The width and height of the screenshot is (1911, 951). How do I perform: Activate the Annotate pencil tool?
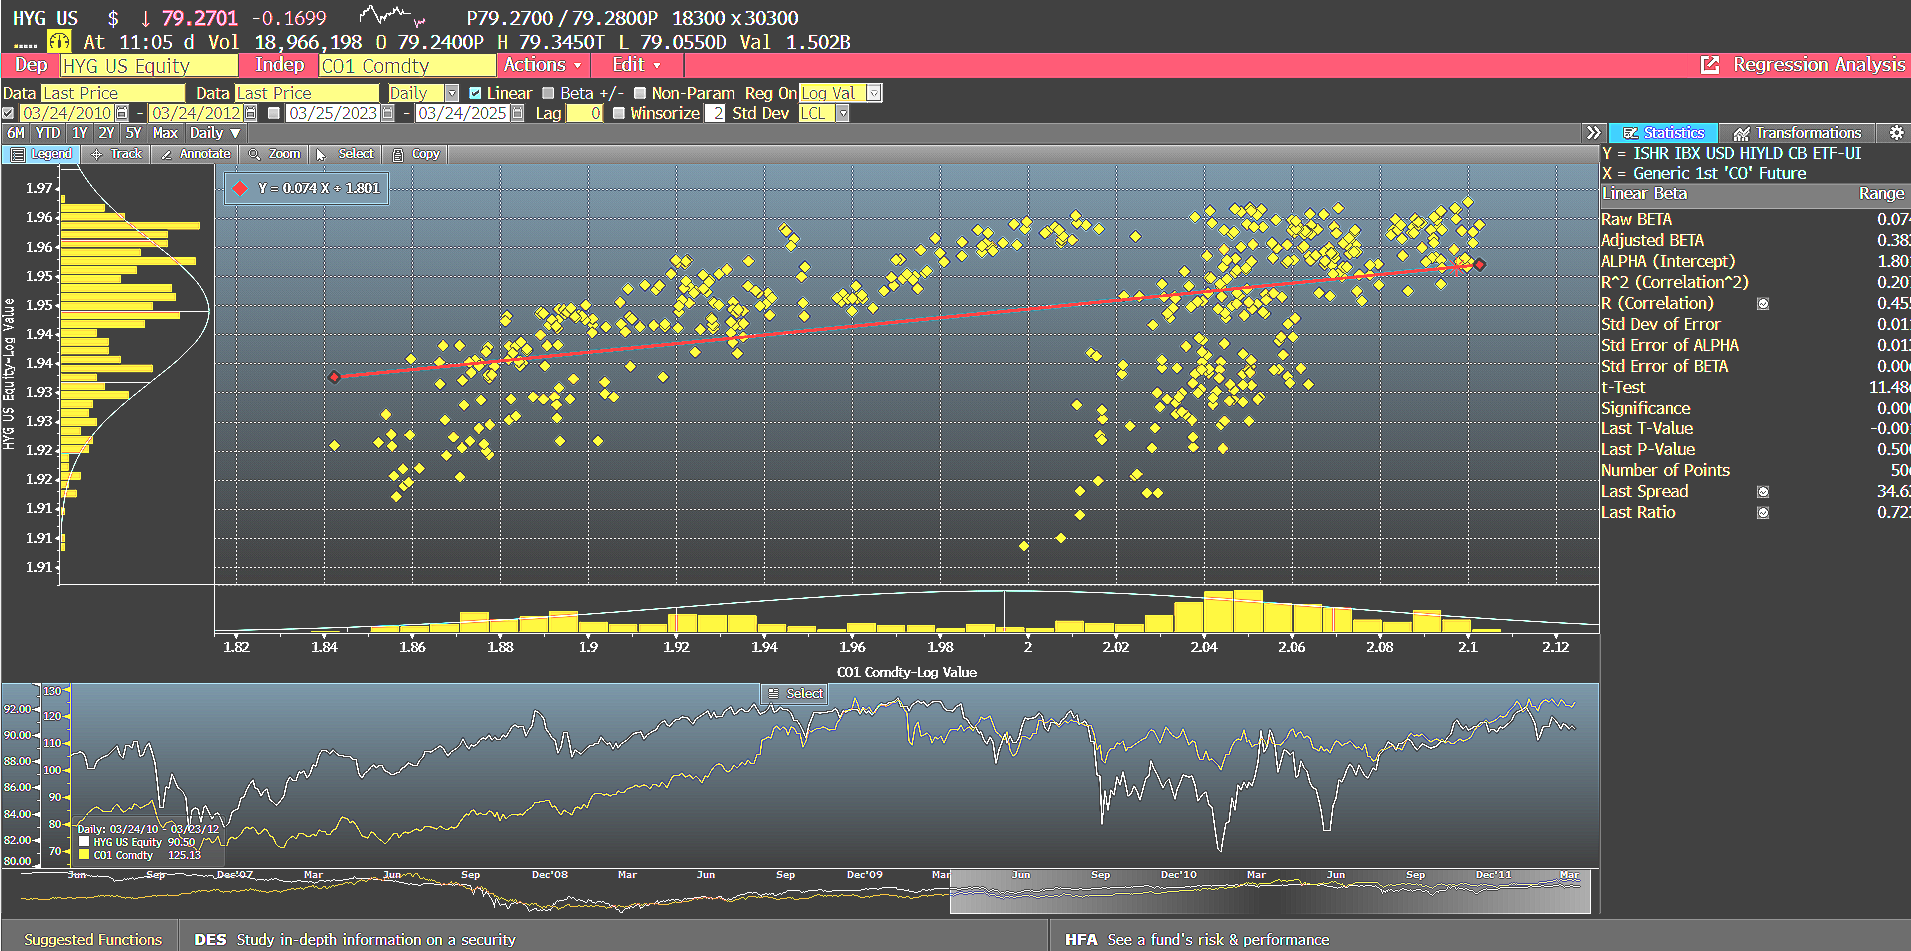pos(194,154)
